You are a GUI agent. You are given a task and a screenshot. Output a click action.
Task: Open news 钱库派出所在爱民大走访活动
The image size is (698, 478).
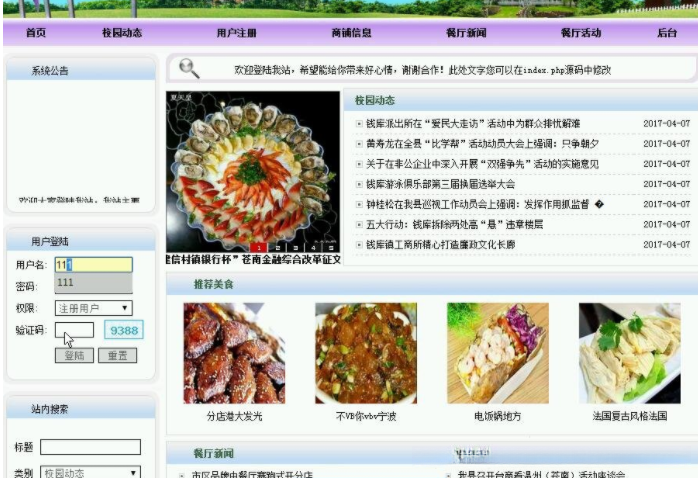[x=473, y=124]
